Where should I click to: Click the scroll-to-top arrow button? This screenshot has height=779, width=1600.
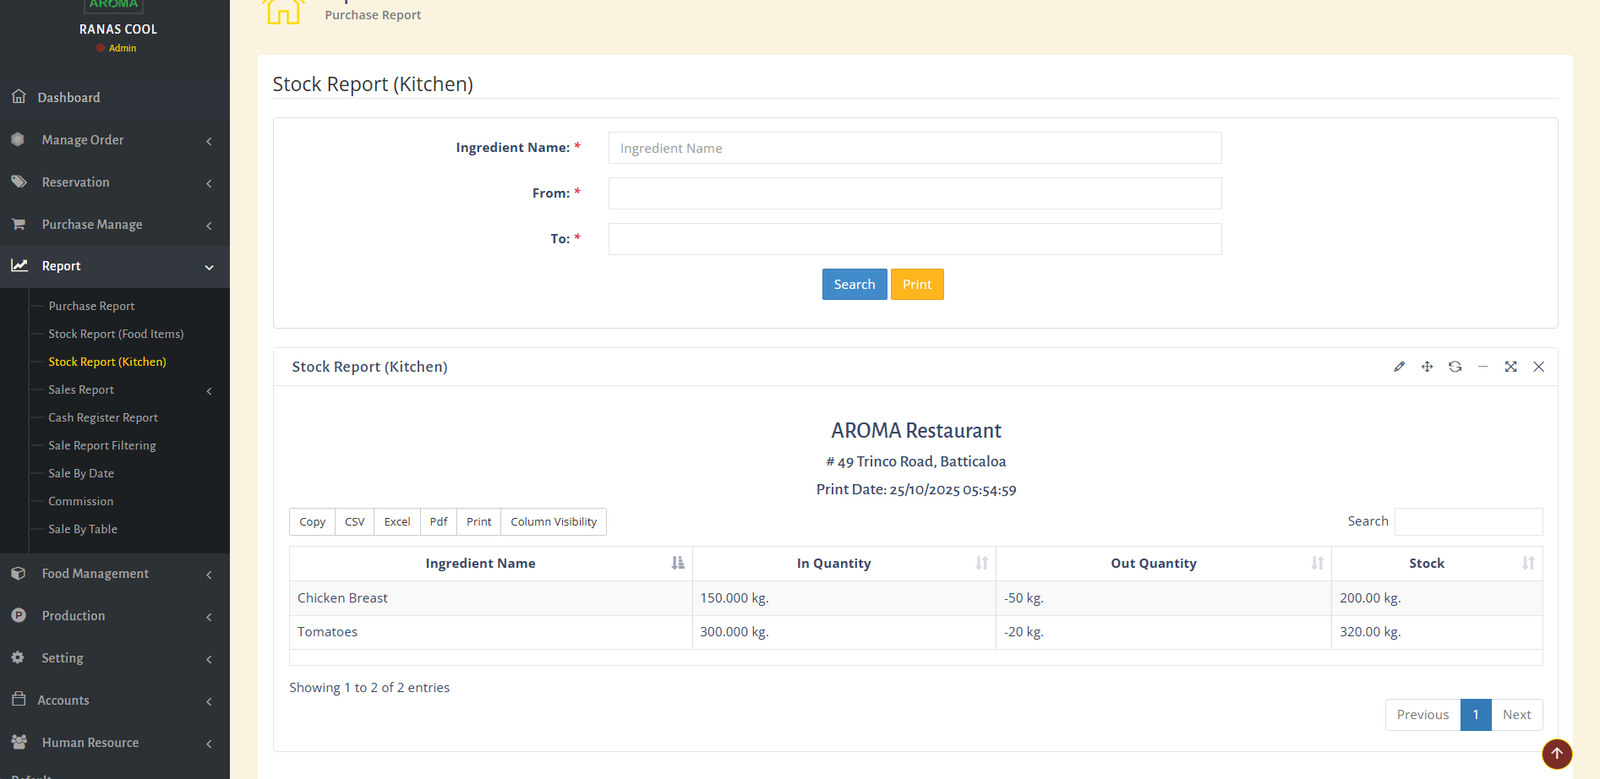coord(1556,754)
